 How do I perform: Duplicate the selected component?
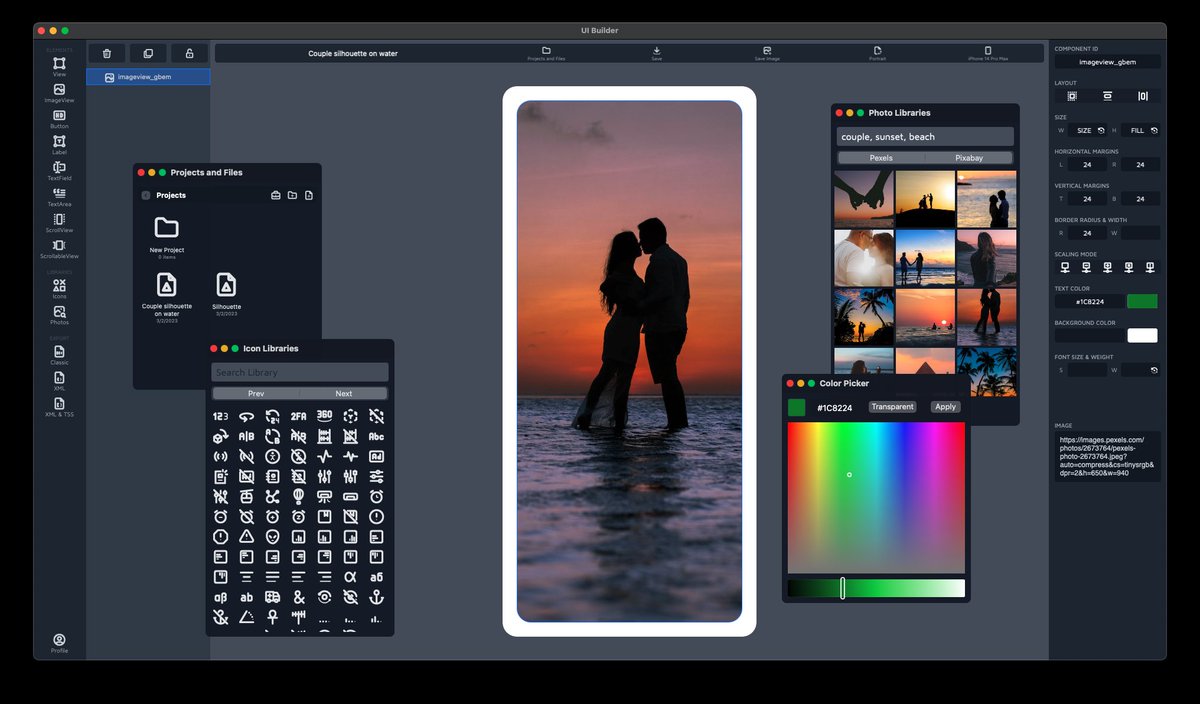pos(148,53)
